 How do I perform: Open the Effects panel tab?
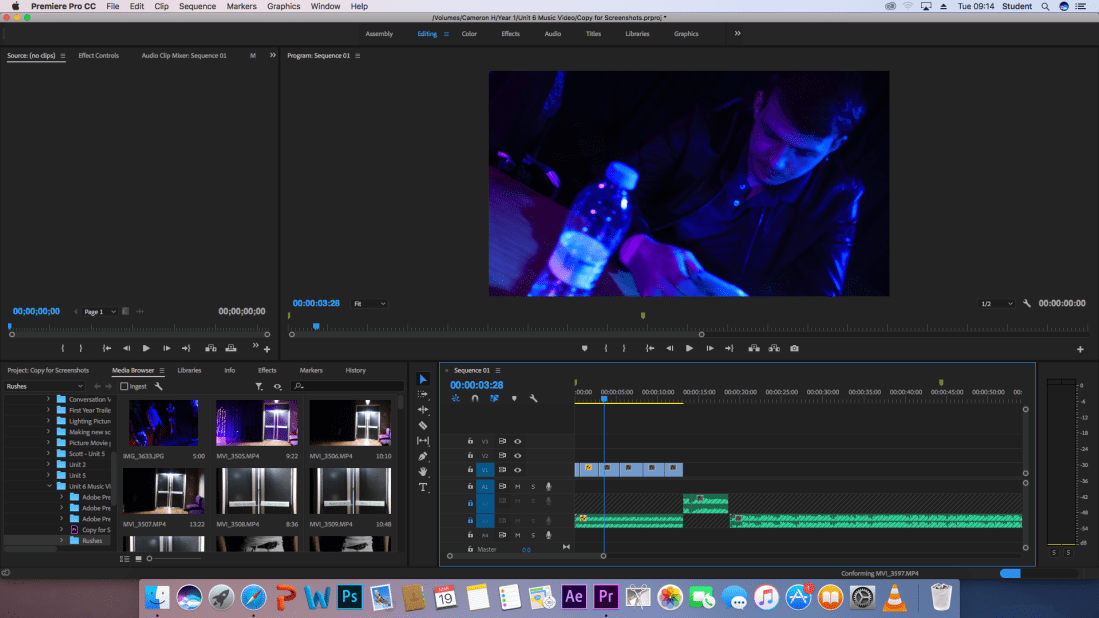[x=267, y=370]
